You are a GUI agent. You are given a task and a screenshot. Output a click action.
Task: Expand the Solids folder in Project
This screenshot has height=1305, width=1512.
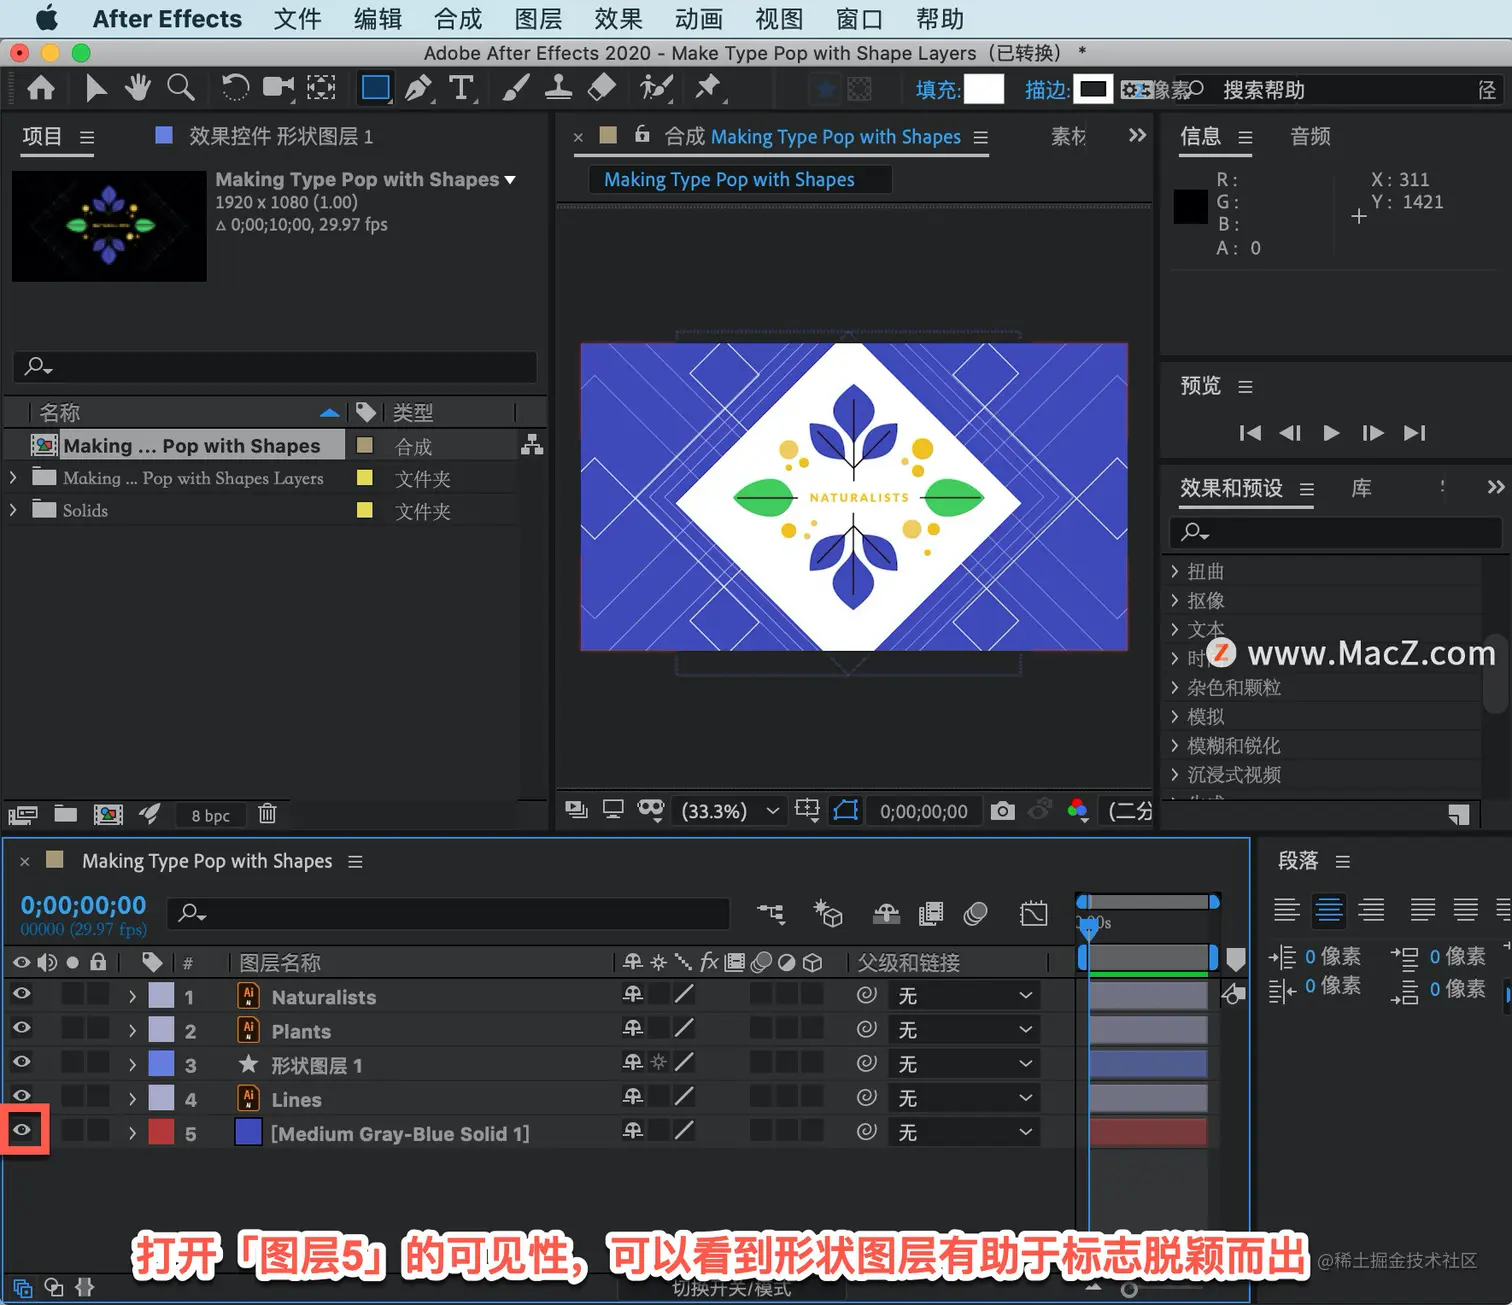13,510
